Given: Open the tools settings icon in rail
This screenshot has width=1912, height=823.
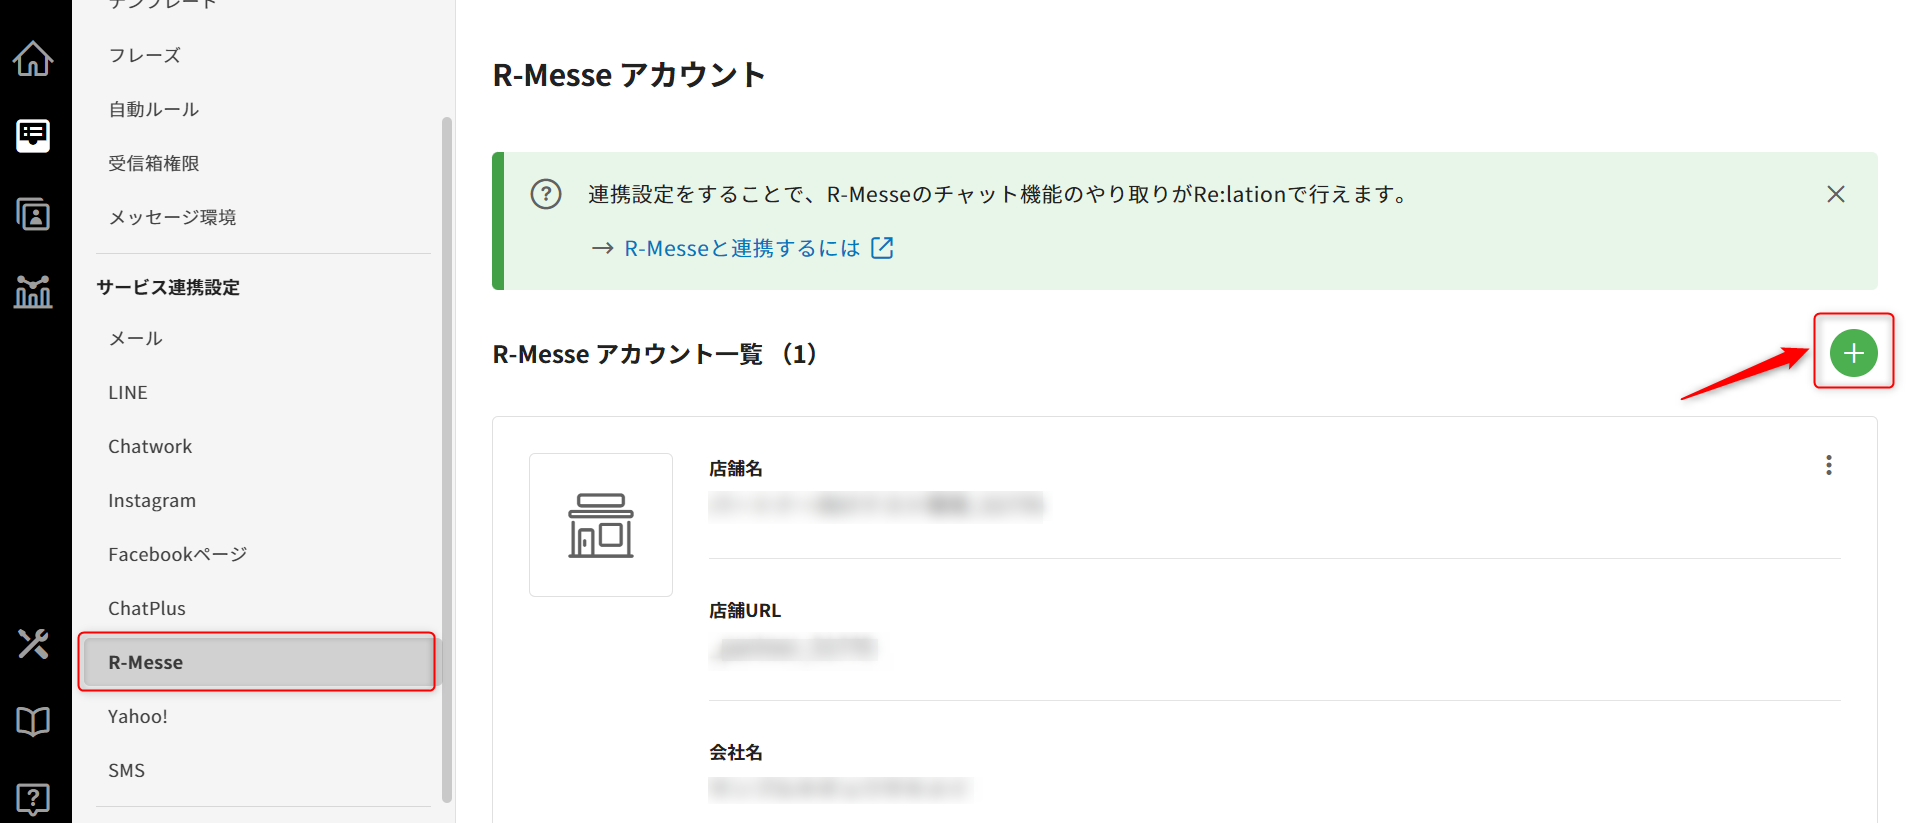Looking at the screenshot, I should pyautogui.click(x=33, y=643).
